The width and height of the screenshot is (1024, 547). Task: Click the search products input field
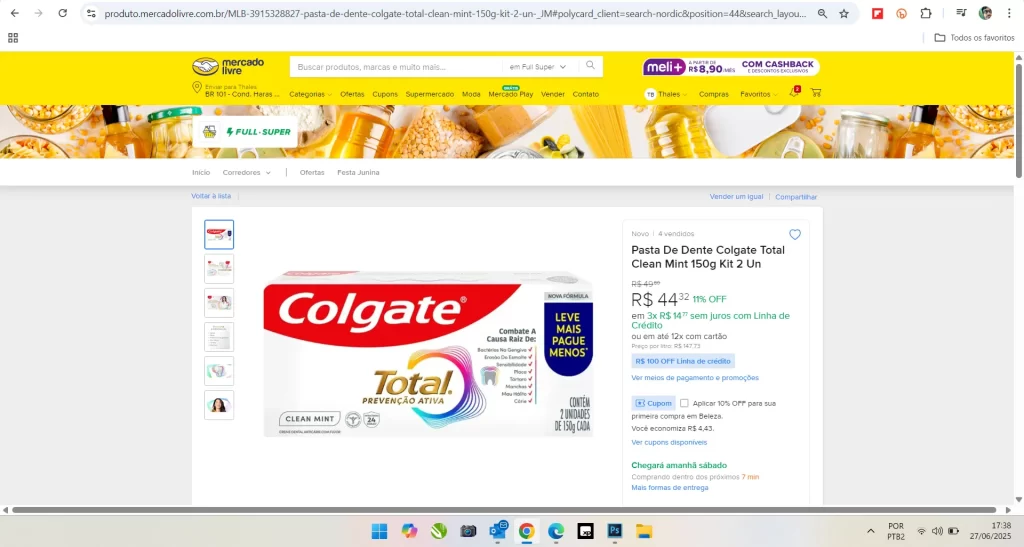tap(396, 67)
